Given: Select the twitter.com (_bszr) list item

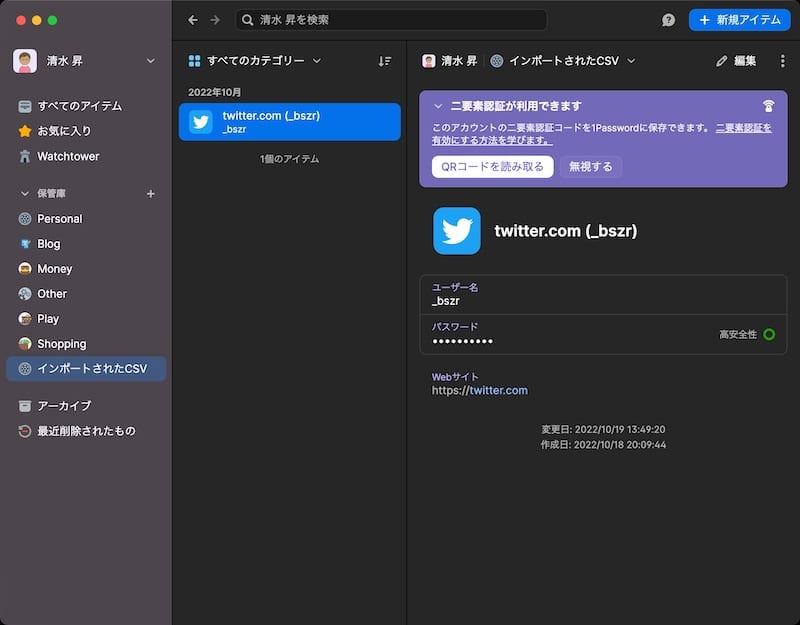Looking at the screenshot, I should click(x=290, y=122).
